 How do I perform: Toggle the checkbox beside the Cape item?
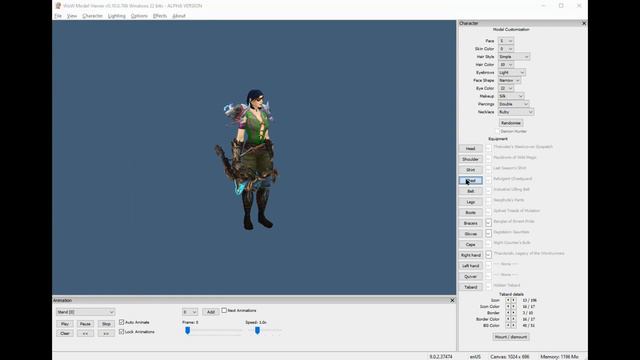pos(489,244)
